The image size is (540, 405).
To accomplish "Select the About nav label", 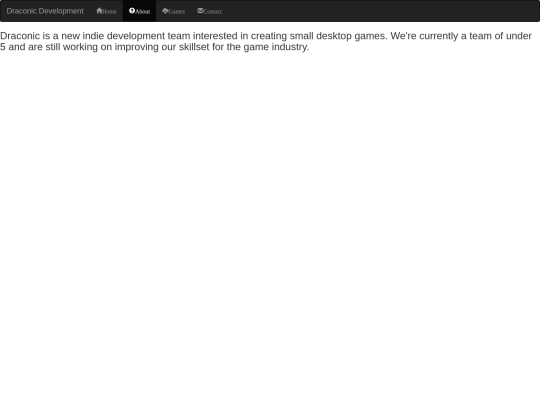I will coord(143,12).
